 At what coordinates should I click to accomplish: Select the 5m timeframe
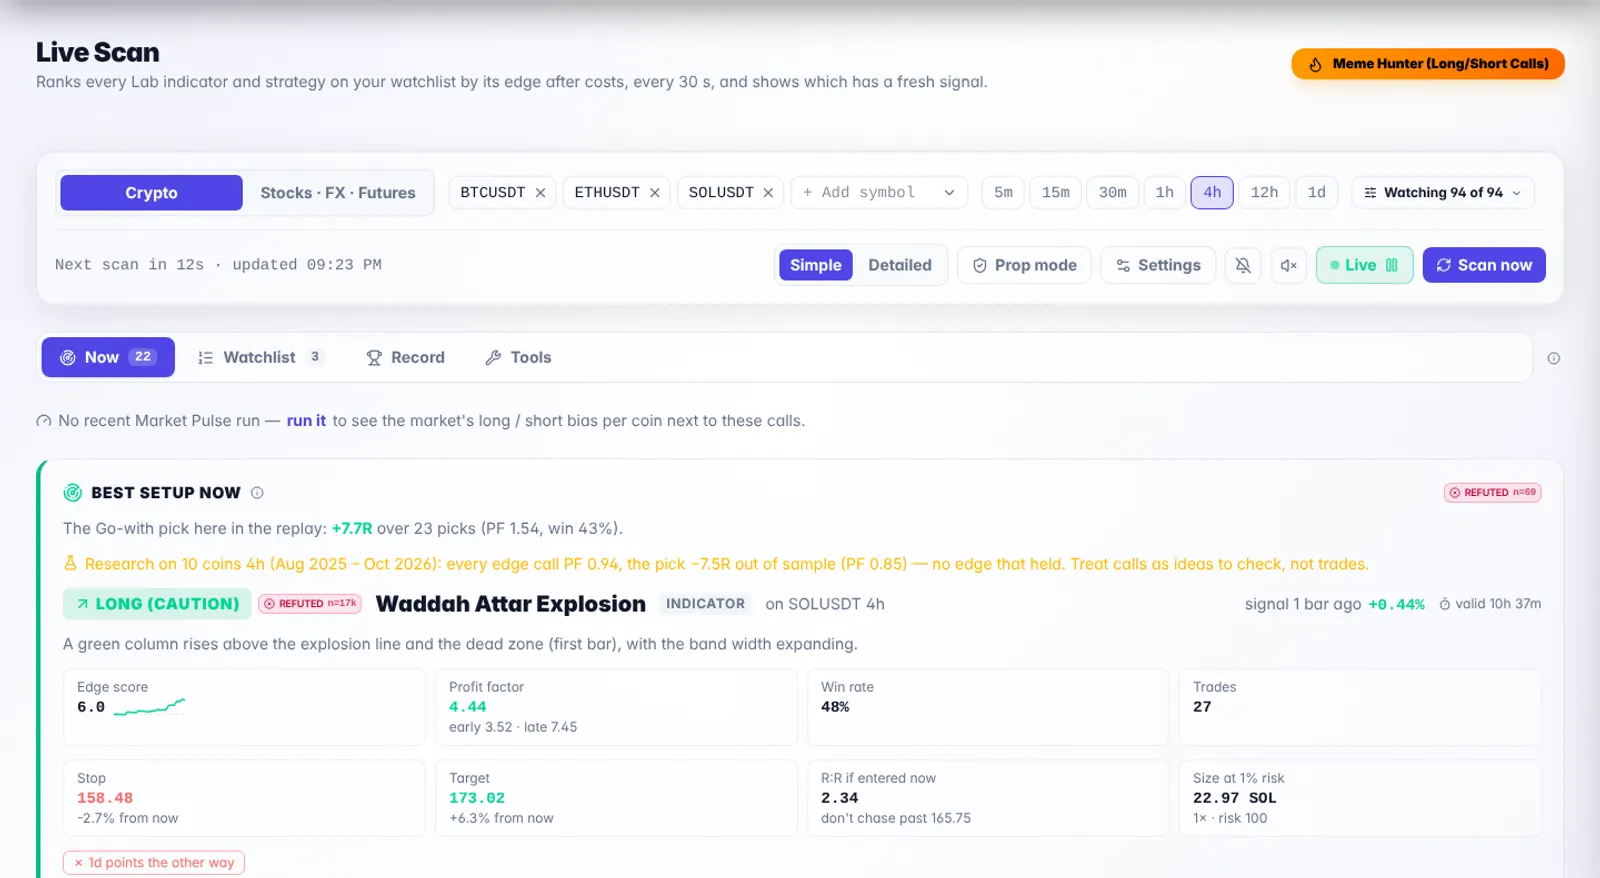1003,193
